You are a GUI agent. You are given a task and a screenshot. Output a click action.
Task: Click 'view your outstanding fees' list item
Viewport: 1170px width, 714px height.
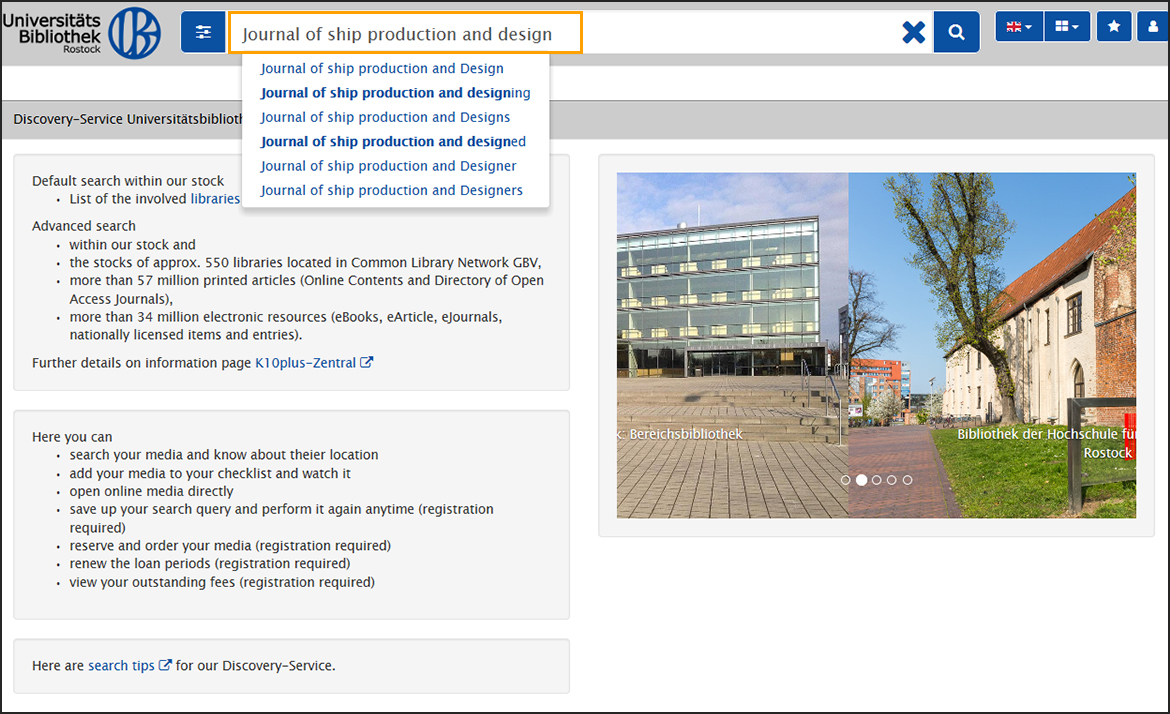pyautogui.click(x=222, y=582)
